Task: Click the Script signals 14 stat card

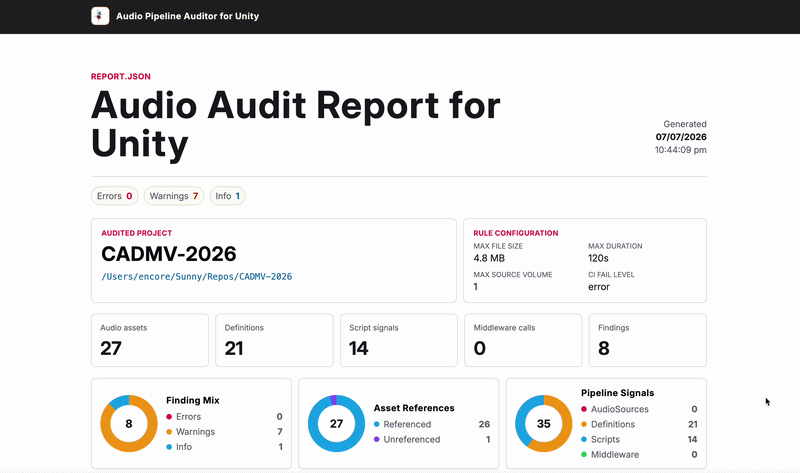Action: pos(399,340)
